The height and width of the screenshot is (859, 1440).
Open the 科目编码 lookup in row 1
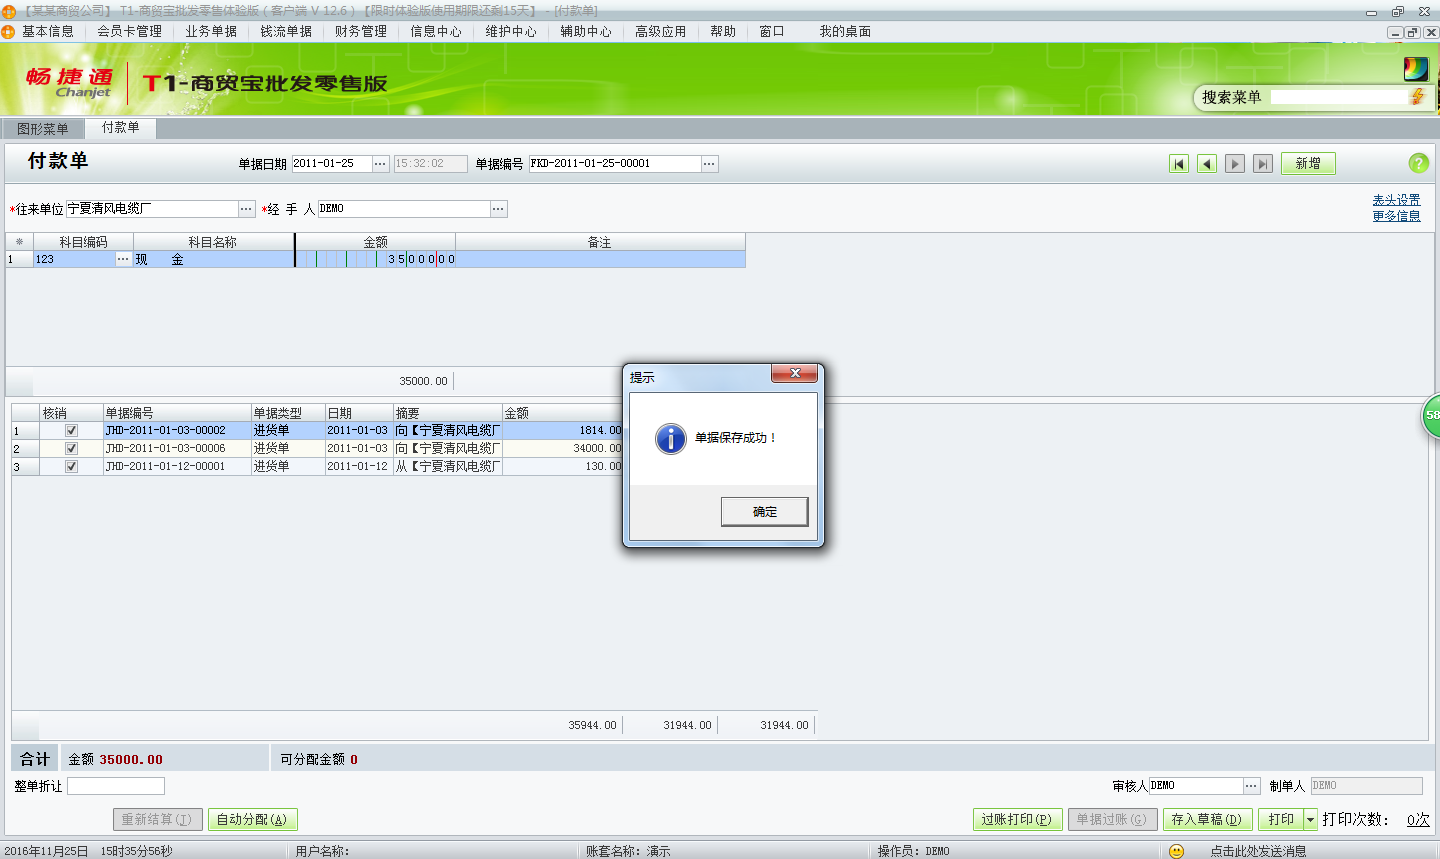click(124, 258)
